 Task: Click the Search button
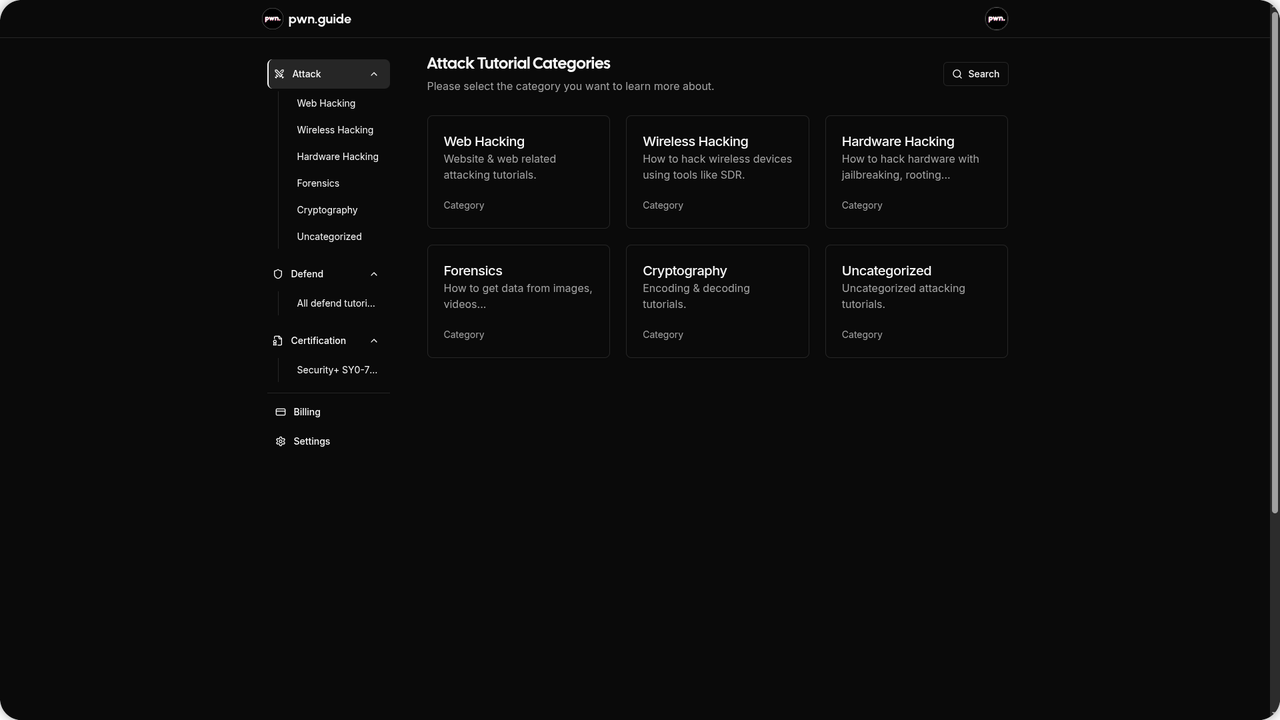[975, 73]
